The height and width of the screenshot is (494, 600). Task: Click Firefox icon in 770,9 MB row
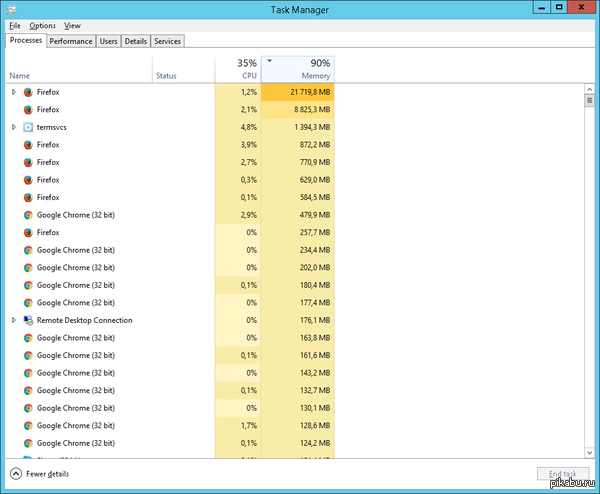[28, 163]
